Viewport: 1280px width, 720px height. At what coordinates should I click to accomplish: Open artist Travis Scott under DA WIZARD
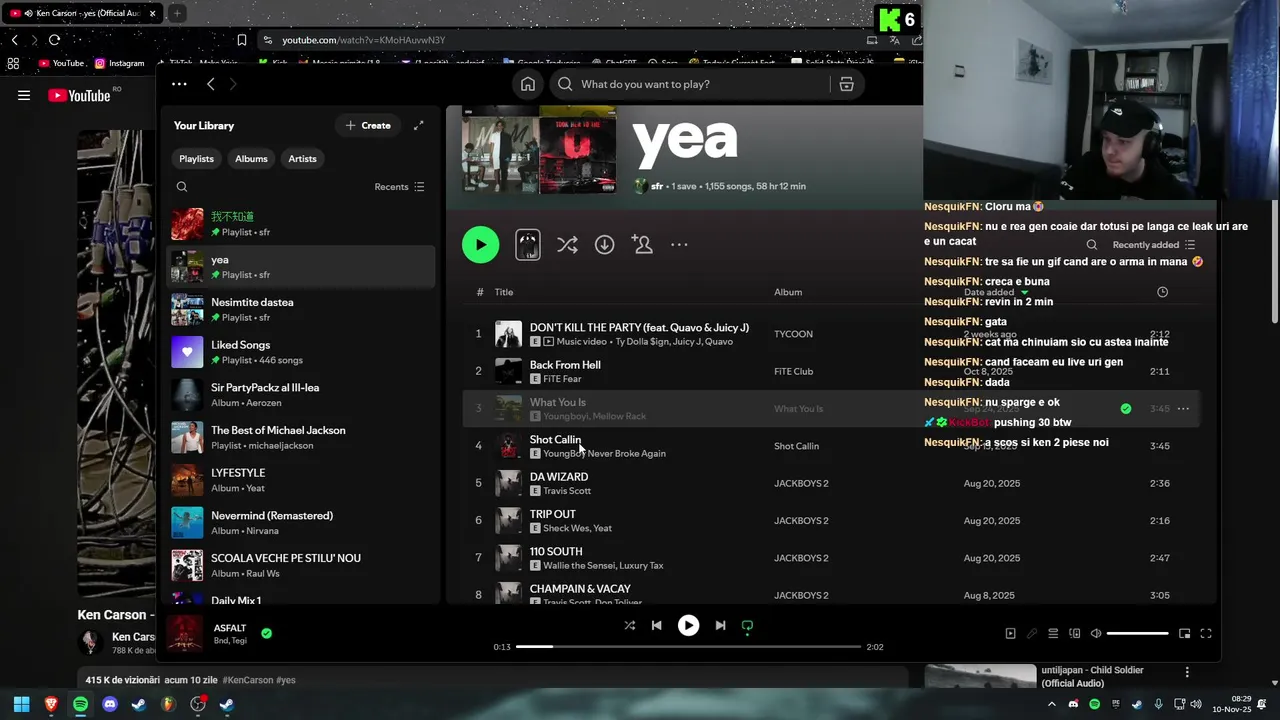tap(567, 491)
